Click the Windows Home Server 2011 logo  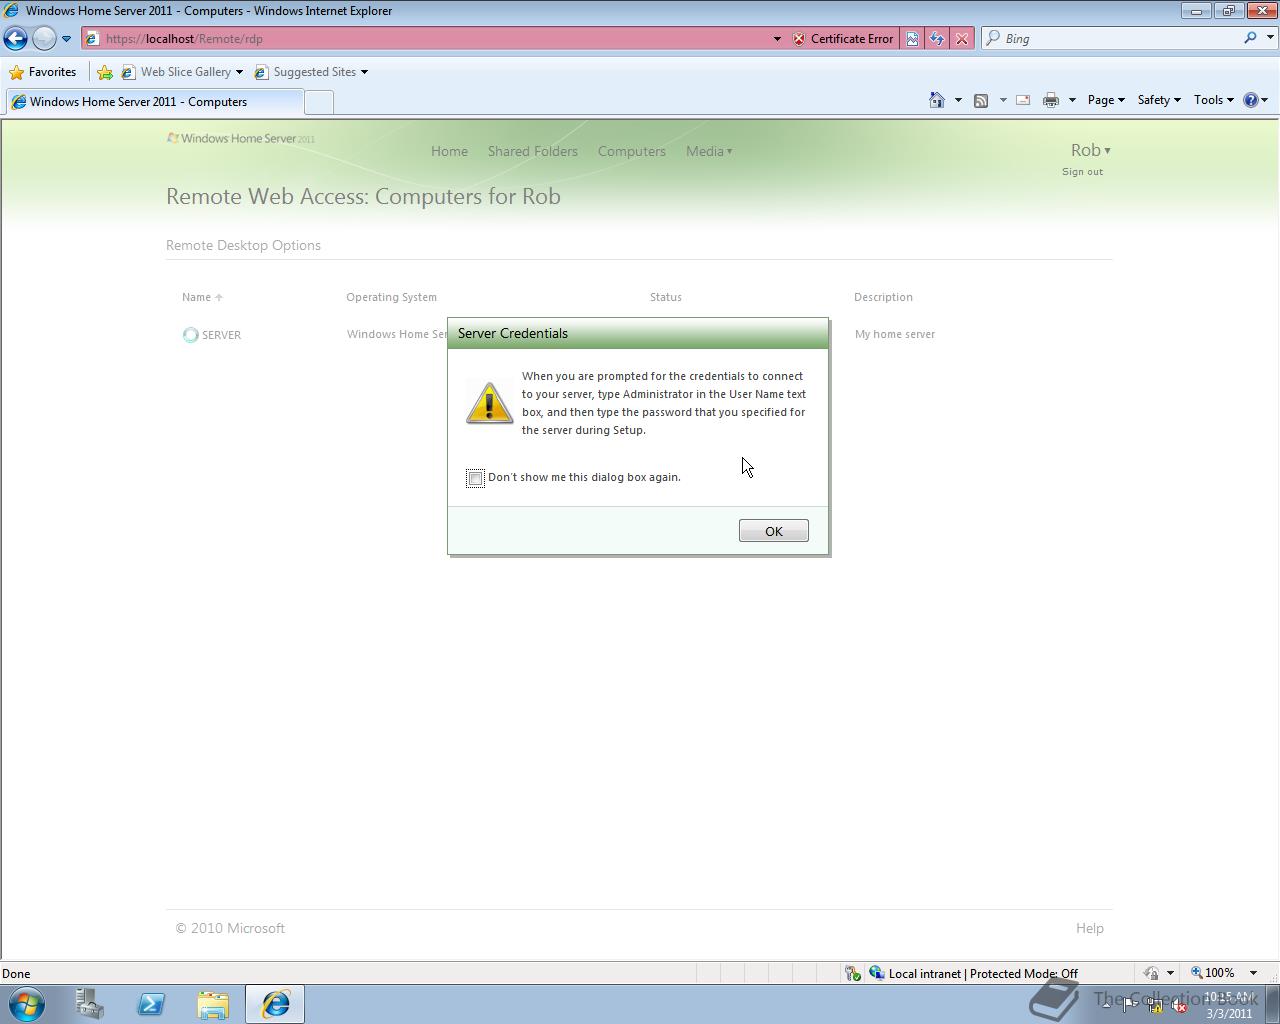tap(240, 138)
